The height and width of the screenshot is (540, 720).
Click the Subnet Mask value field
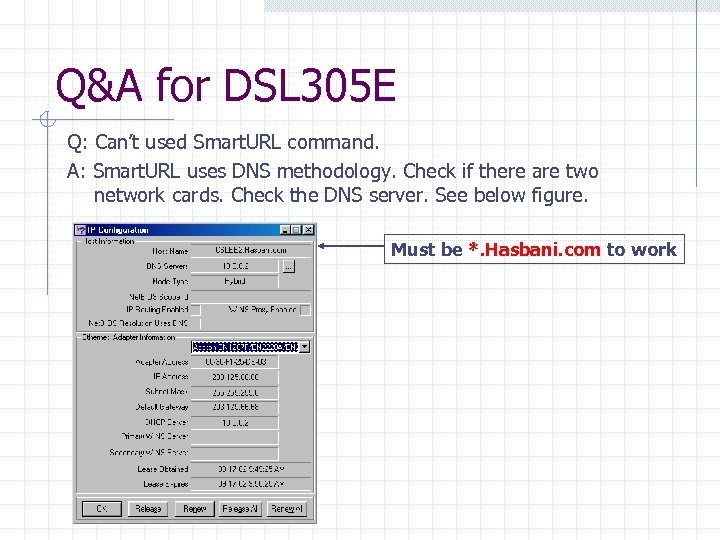[235, 392]
